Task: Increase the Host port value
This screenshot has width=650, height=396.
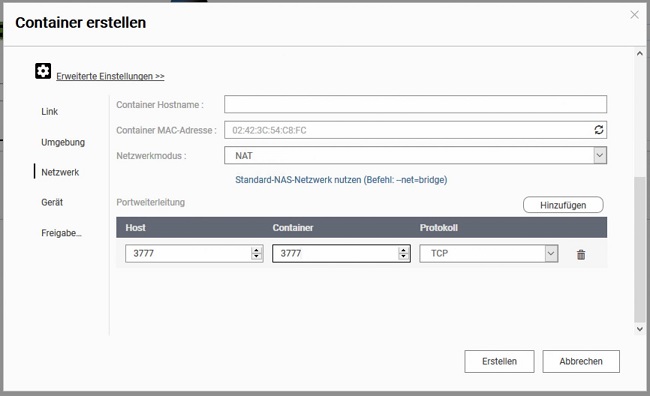Action: pos(257,250)
